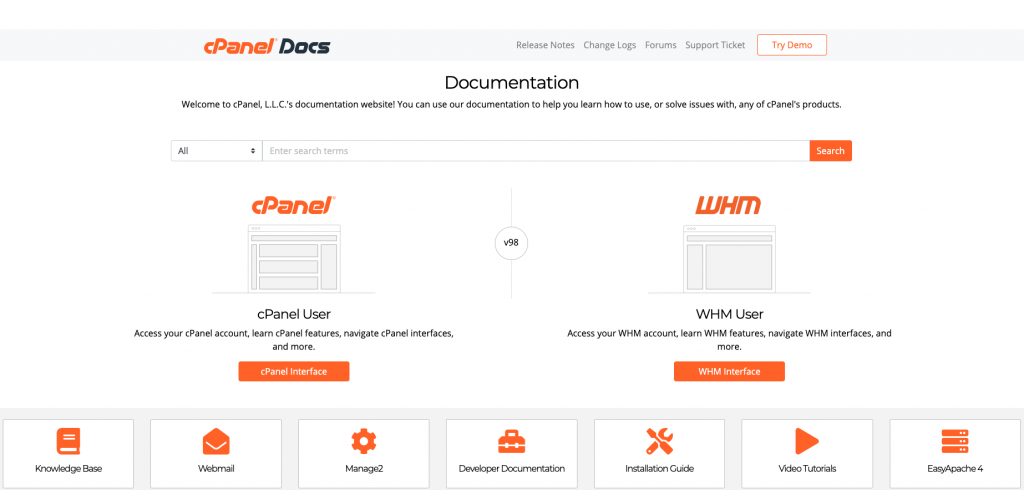This screenshot has height=490, width=1024.
Task: Open the Manage2 gear icon
Action: (x=364, y=442)
